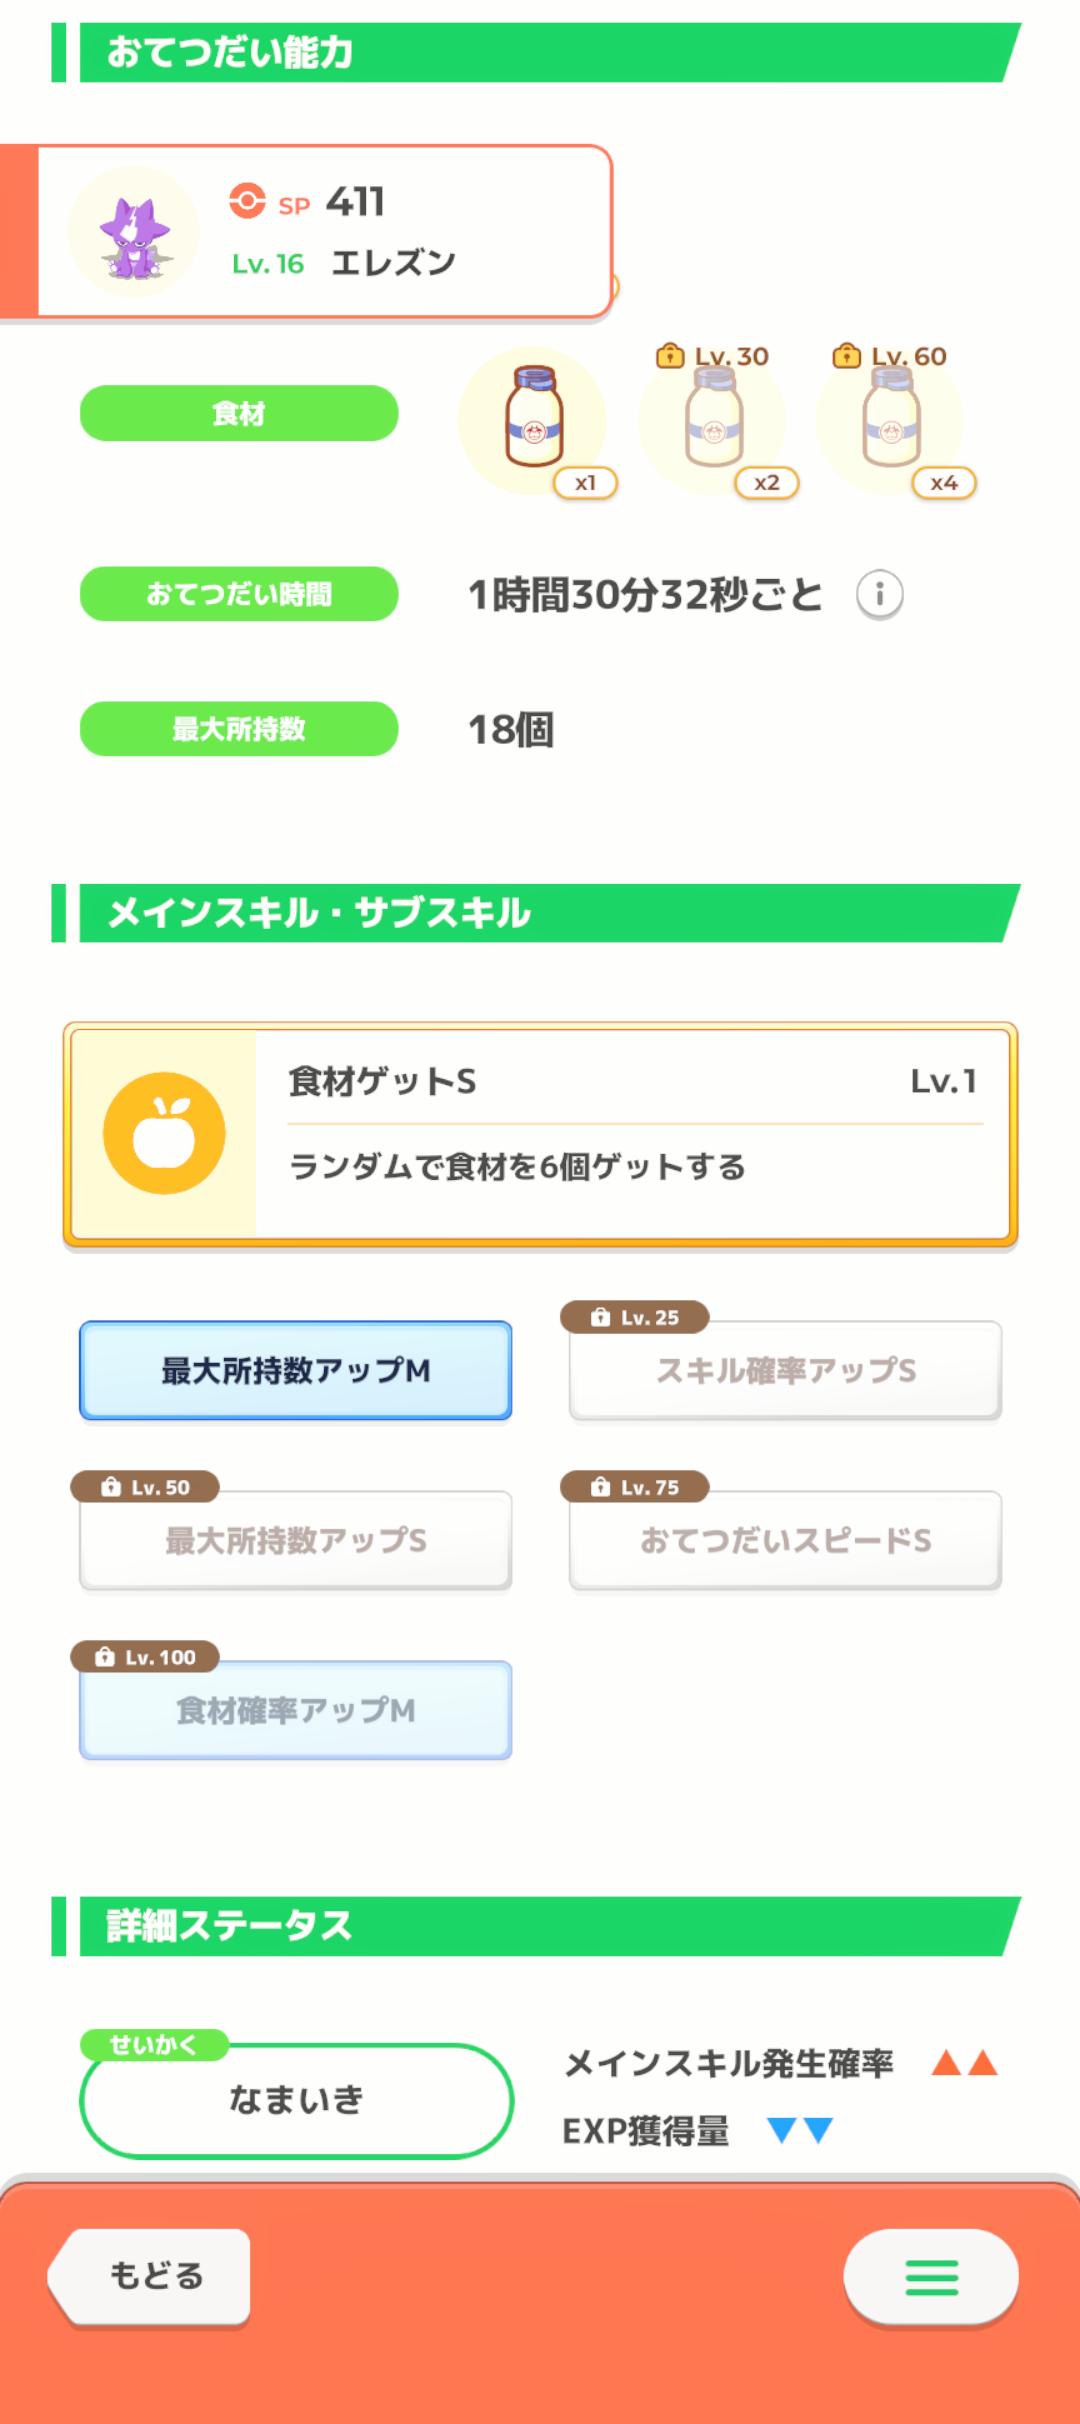This screenshot has height=2424, width=1080.
Task: Tap the info icon beside helping time
Action: [880, 595]
